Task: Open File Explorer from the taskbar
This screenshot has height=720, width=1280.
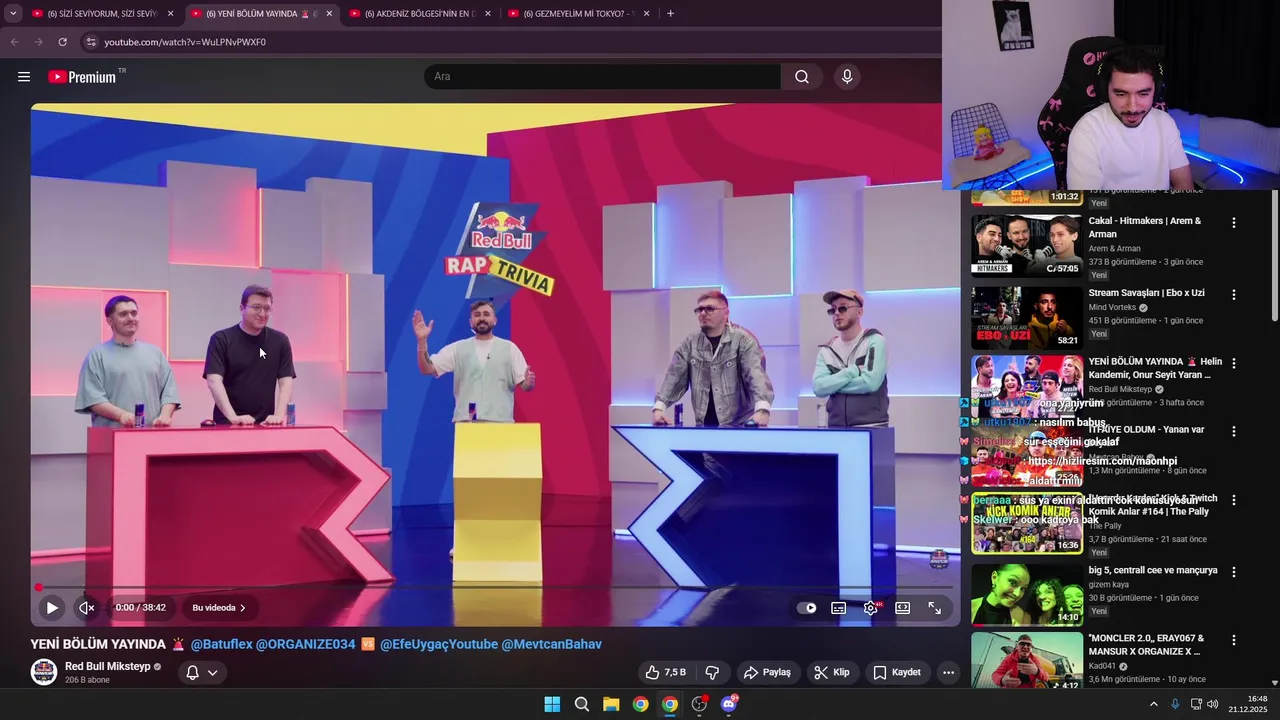Action: pyautogui.click(x=611, y=704)
